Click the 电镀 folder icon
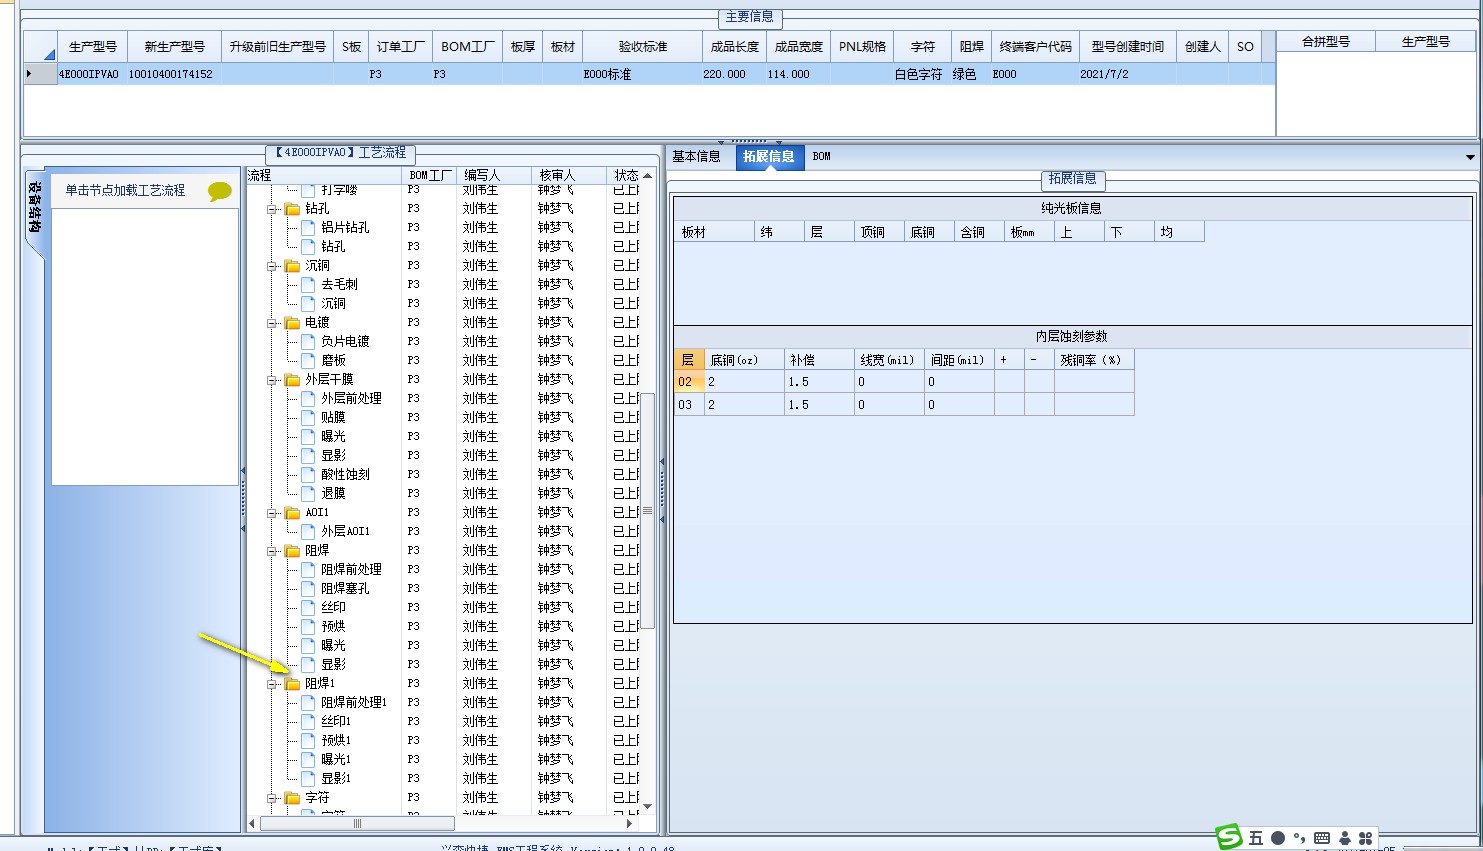The width and height of the screenshot is (1483, 851). coord(292,323)
